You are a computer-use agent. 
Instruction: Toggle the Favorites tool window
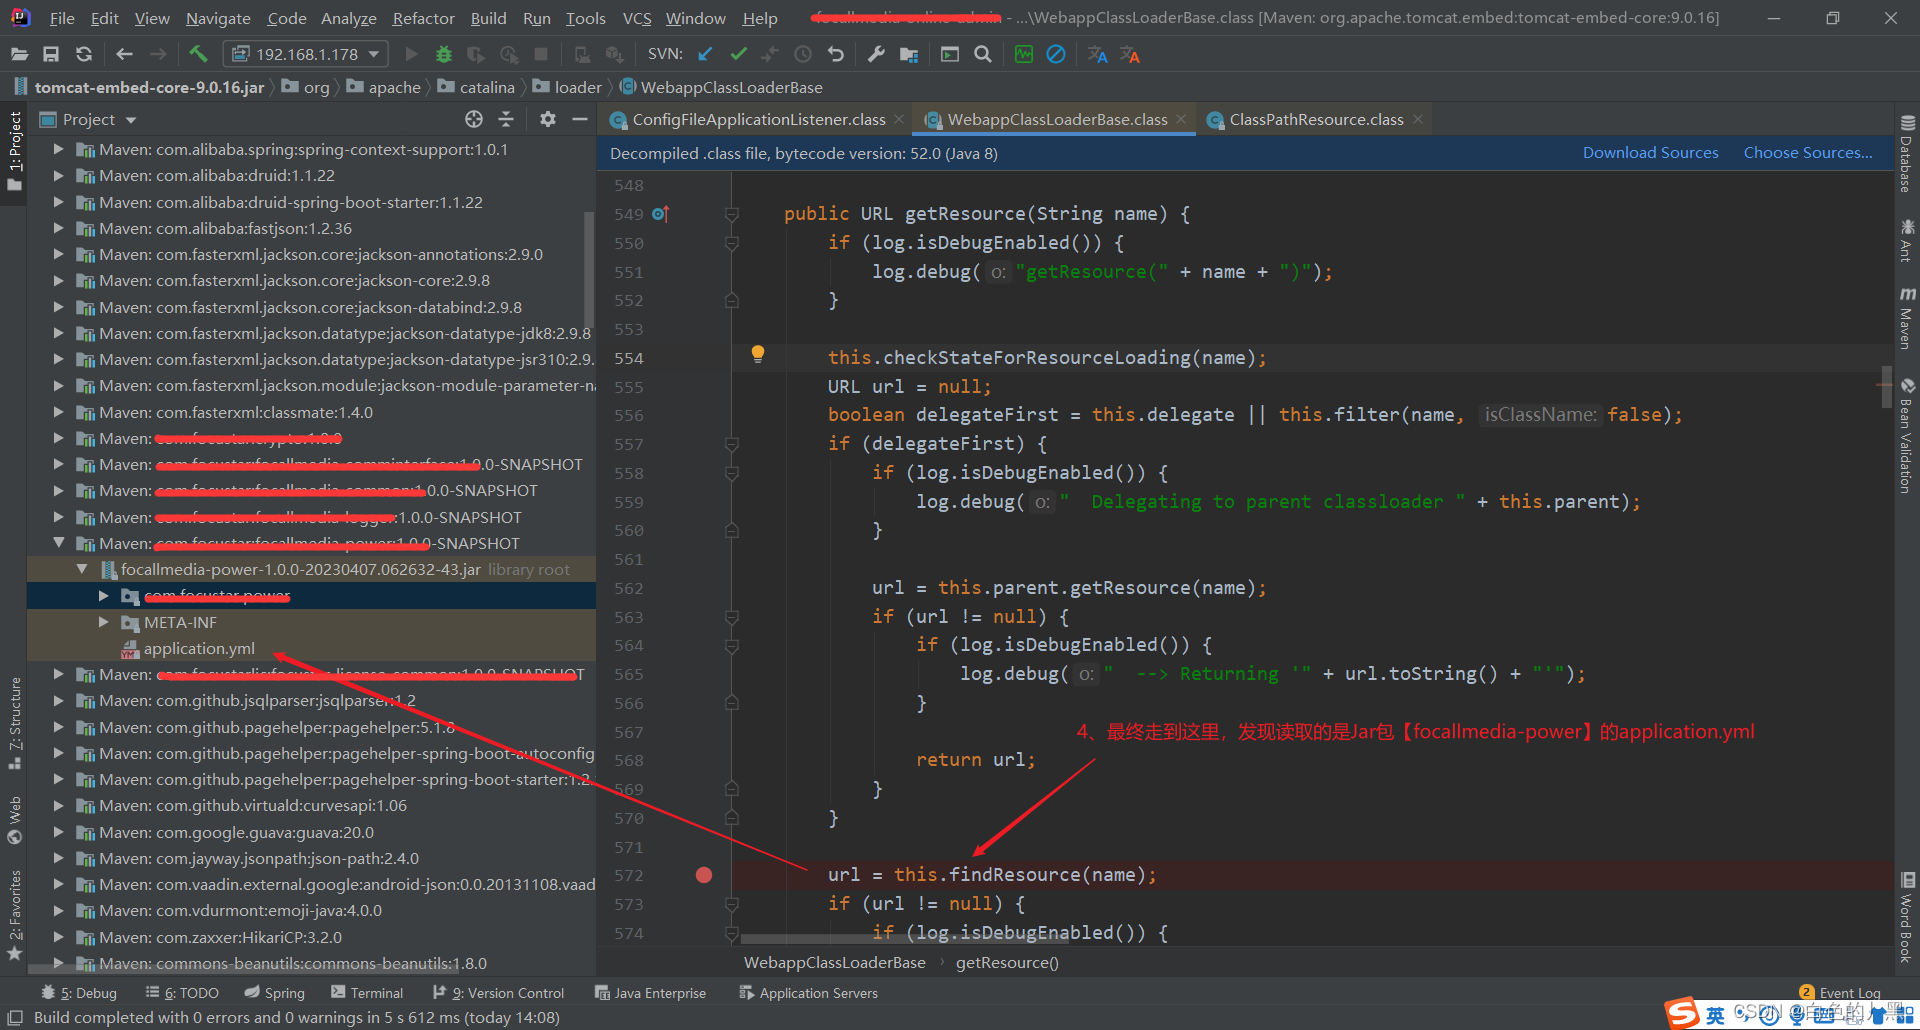click(15, 915)
